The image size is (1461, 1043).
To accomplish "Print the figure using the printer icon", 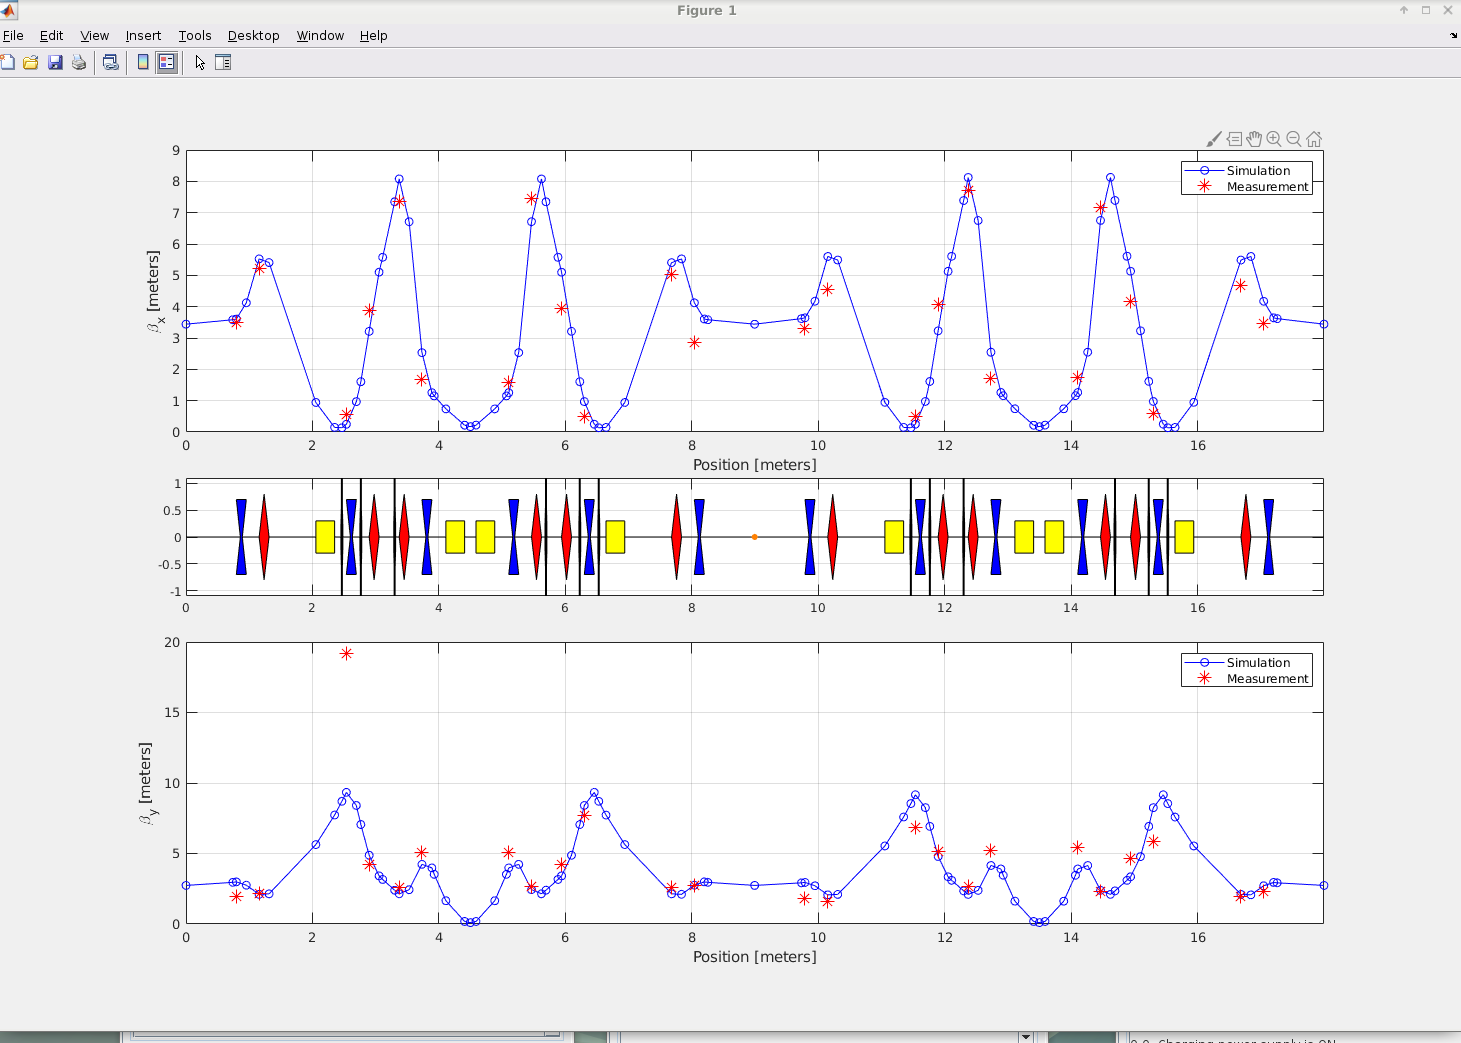I will pyautogui.click(x=79, y=62).
